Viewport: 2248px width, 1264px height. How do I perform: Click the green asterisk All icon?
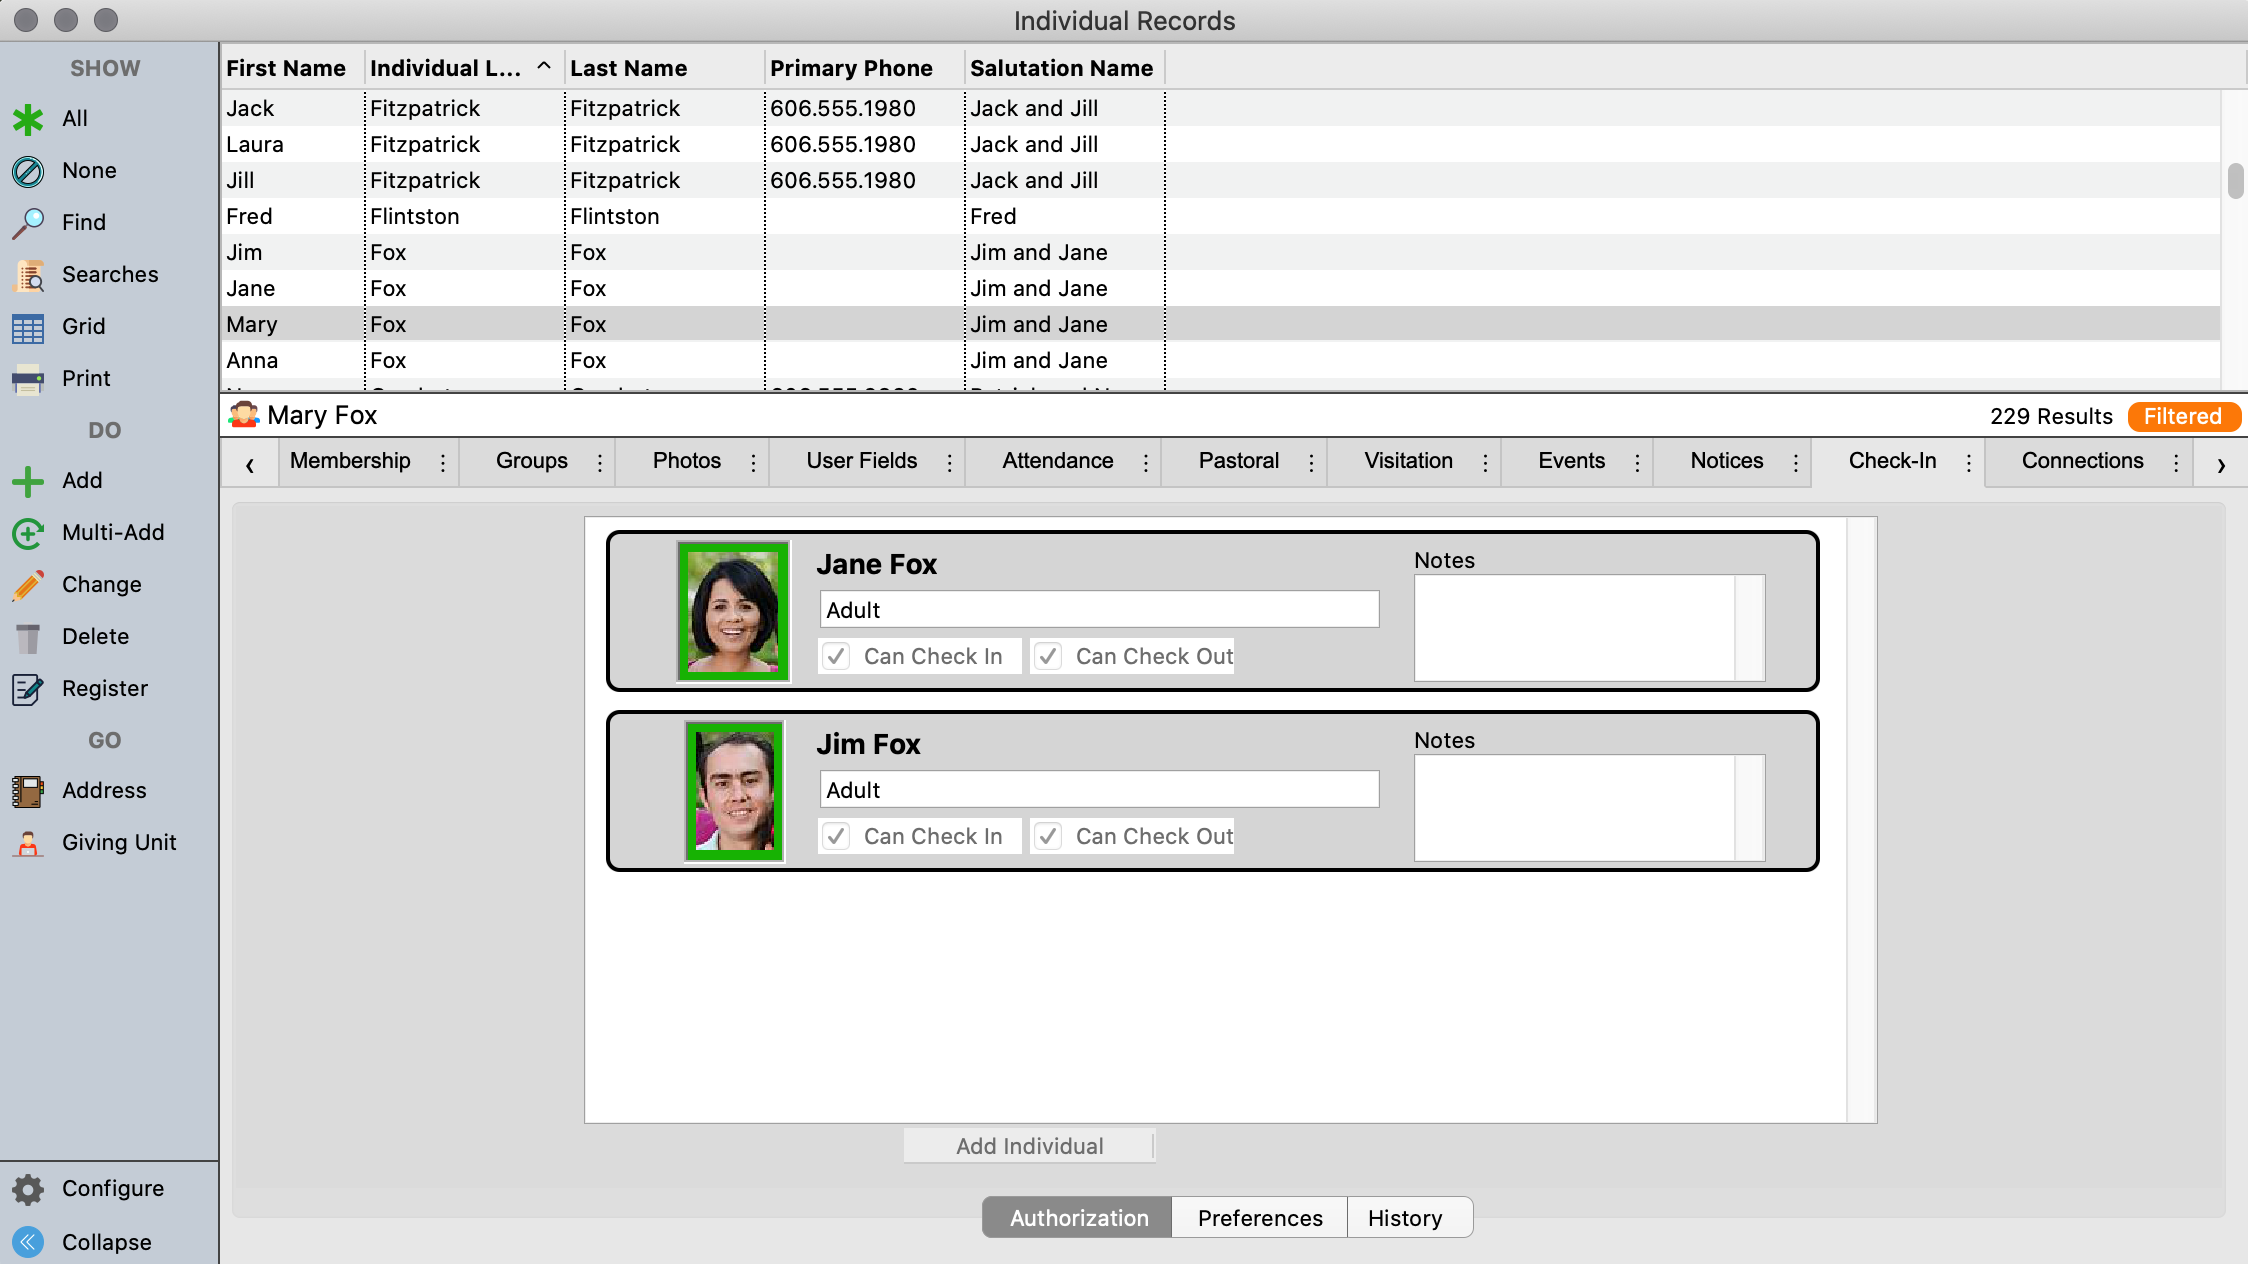28,119
